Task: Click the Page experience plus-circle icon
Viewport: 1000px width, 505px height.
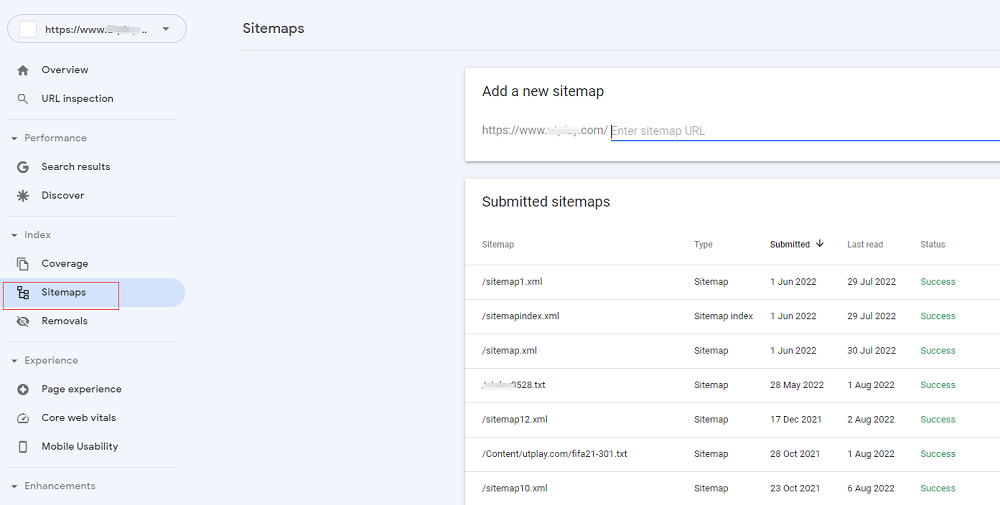Action: tap(23, 390)
